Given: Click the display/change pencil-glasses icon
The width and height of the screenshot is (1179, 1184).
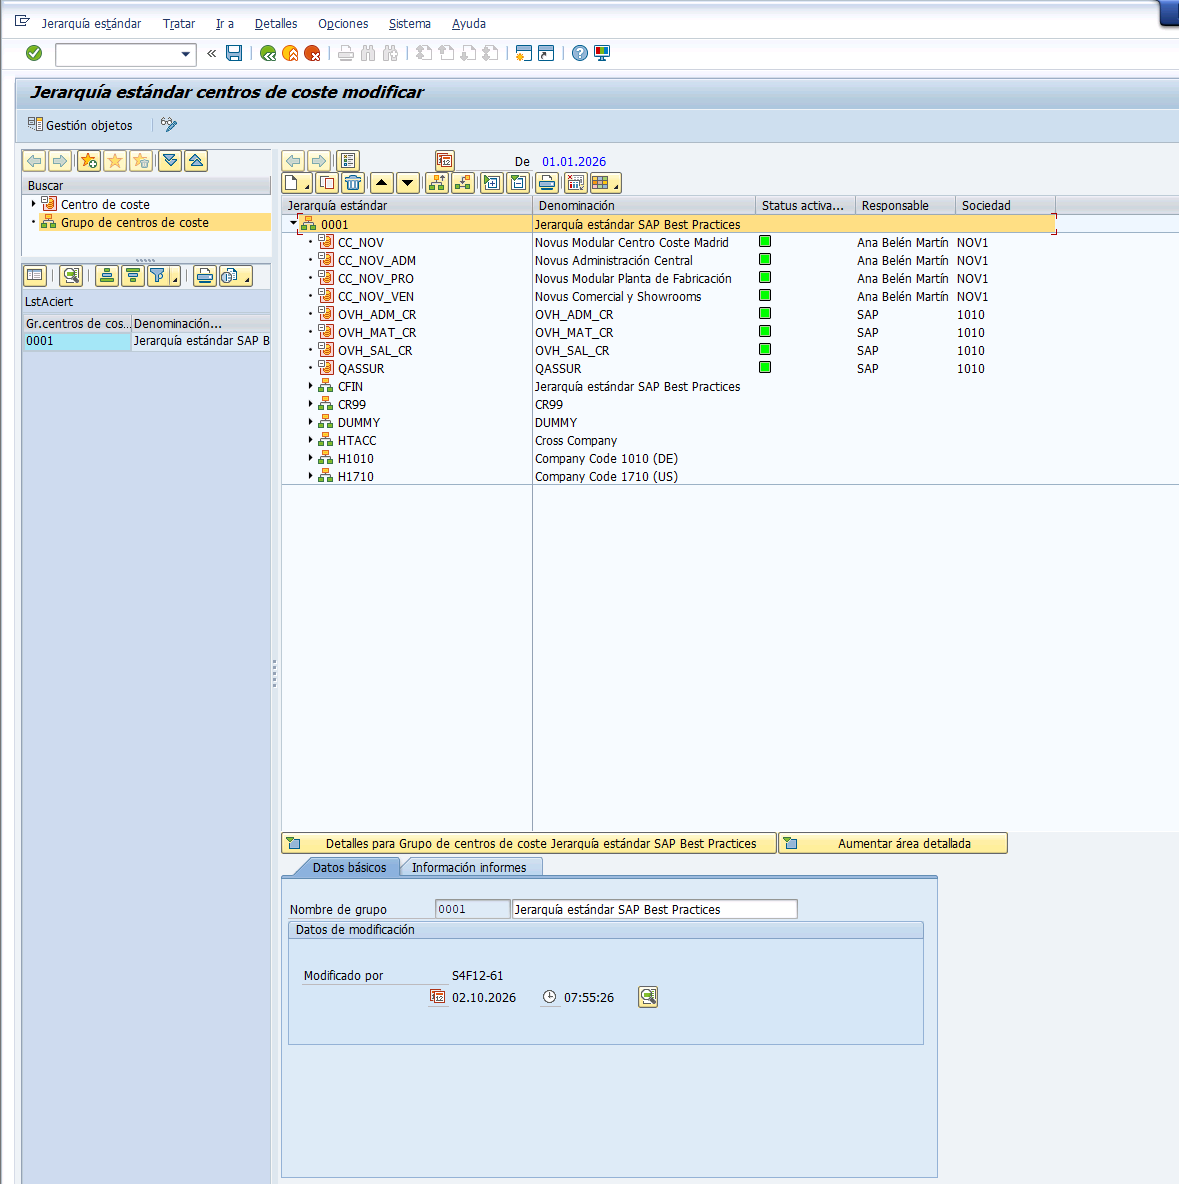Looking at the screenshot, I should [x=169, y=125].
